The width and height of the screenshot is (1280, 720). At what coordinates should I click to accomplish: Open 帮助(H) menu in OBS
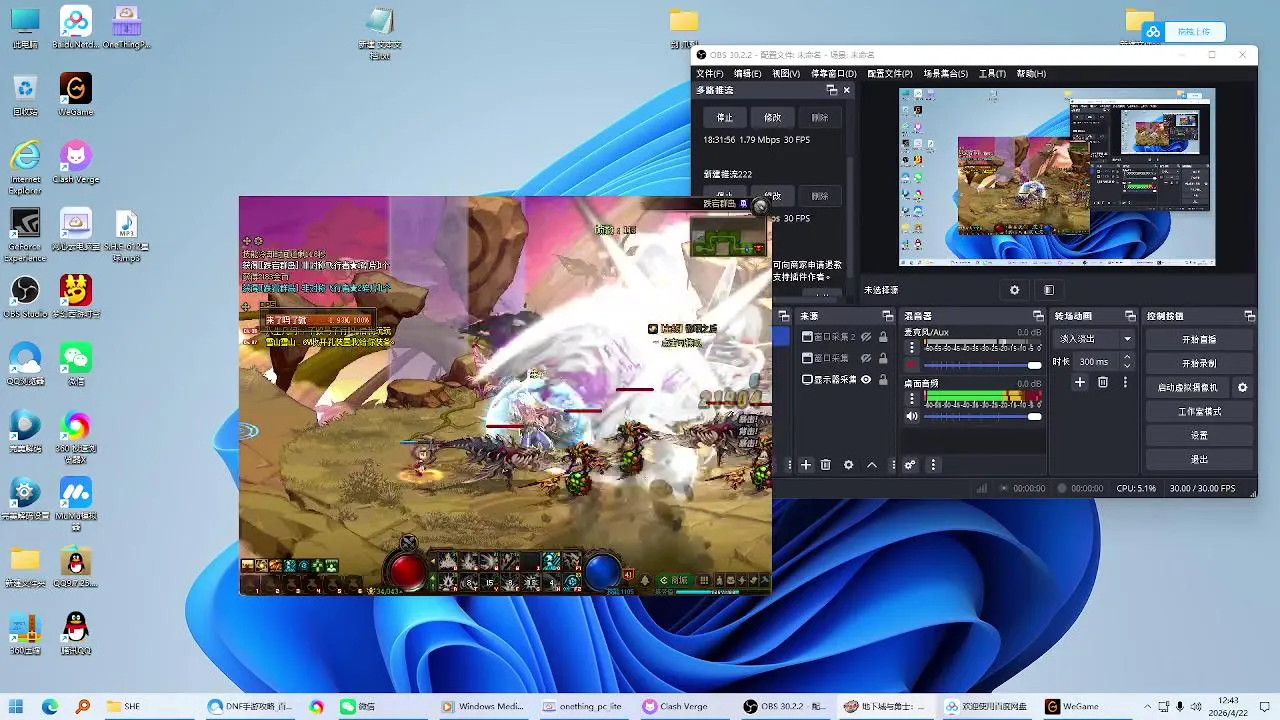1031,74
